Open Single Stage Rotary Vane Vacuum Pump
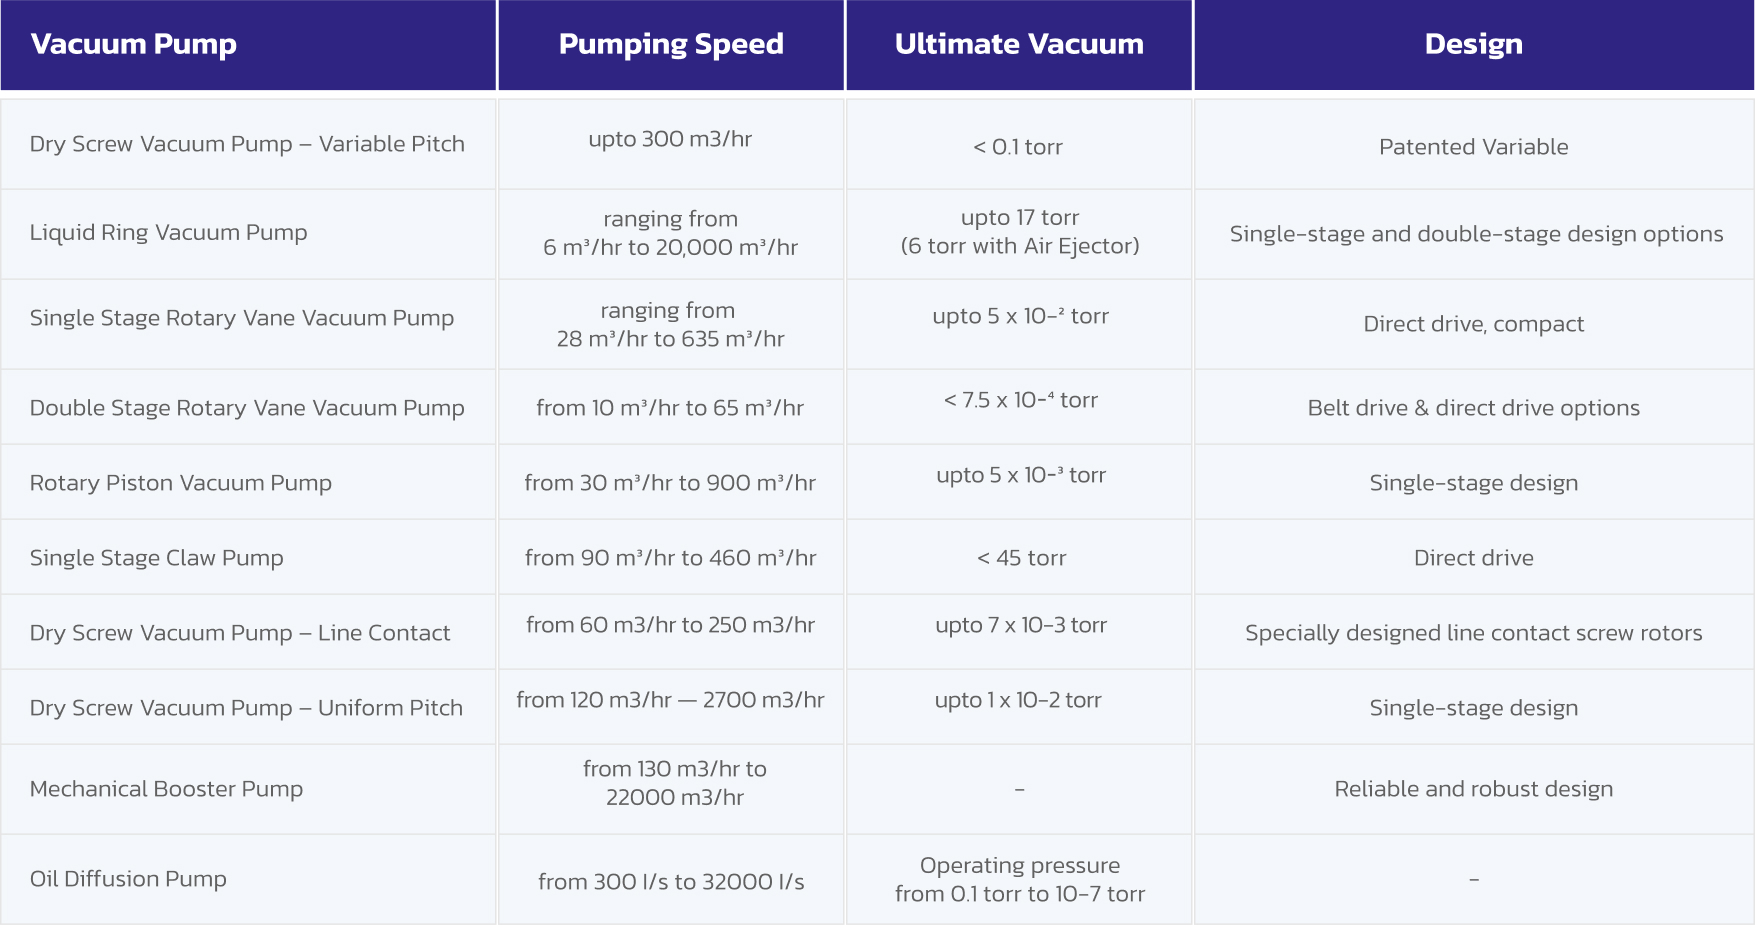1755x925 pixels. pos(242,318)
